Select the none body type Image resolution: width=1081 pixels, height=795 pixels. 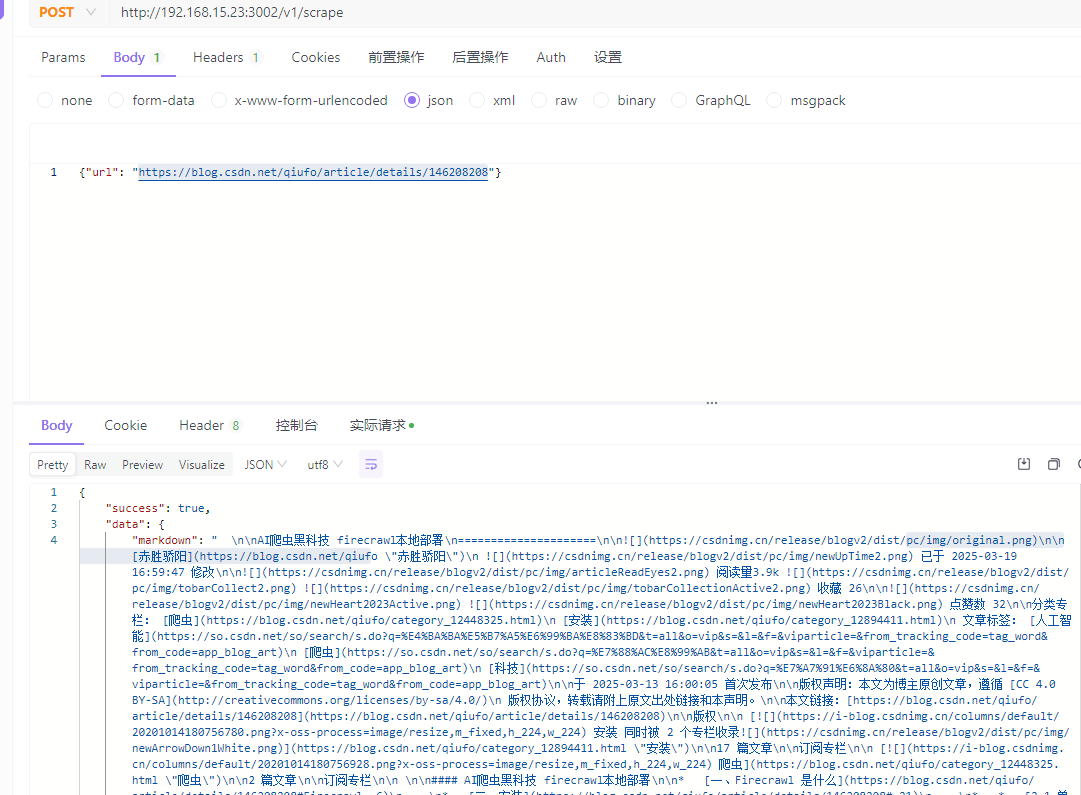click(x=65, y=101)
